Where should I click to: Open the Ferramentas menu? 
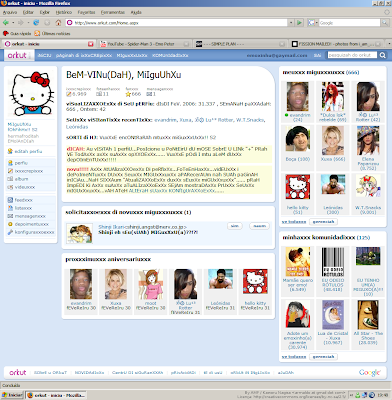(113, 12)
